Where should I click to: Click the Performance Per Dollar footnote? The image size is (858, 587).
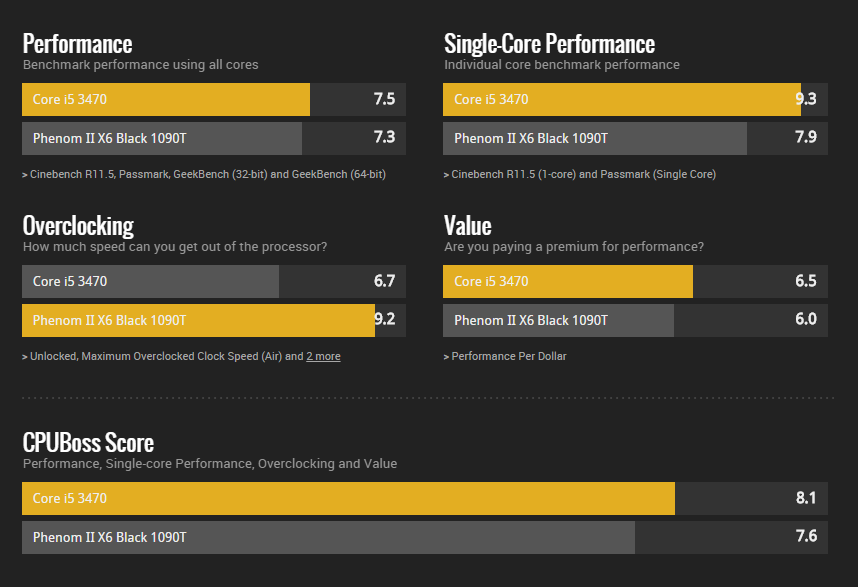tap(505, 356)
